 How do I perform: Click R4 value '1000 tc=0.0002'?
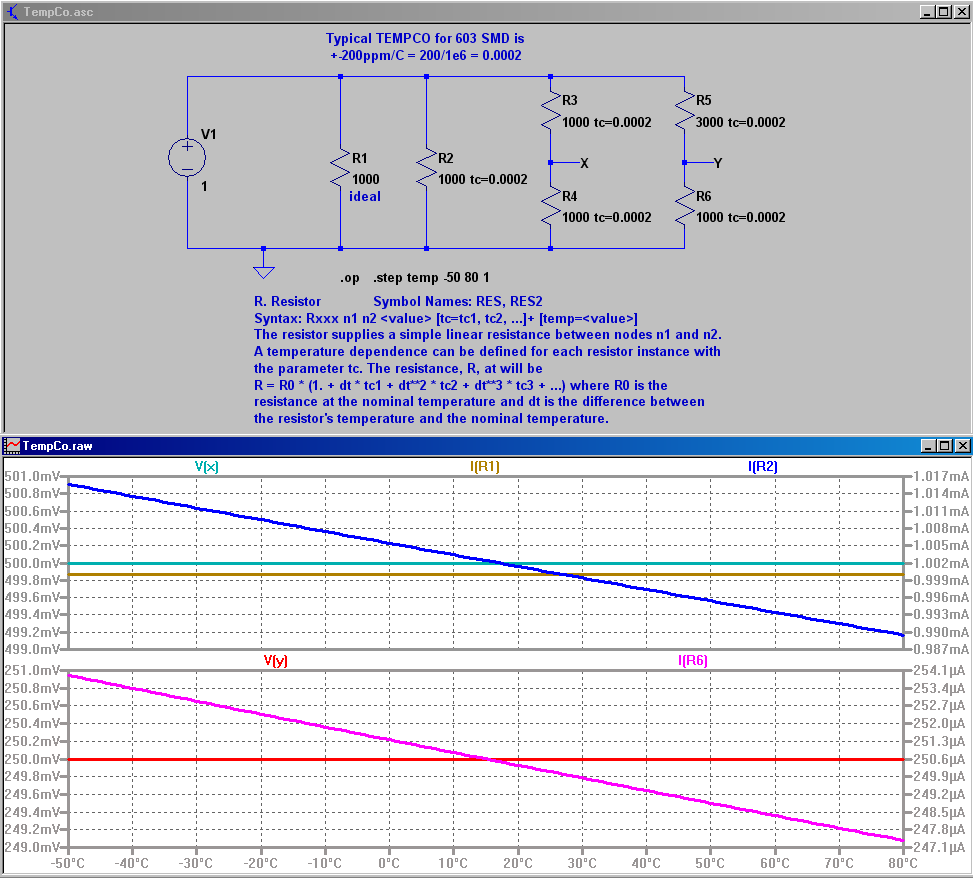607,217
